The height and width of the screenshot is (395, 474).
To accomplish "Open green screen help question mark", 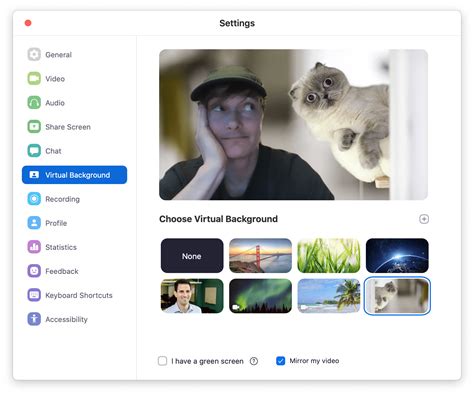I will tap(254, 361).
